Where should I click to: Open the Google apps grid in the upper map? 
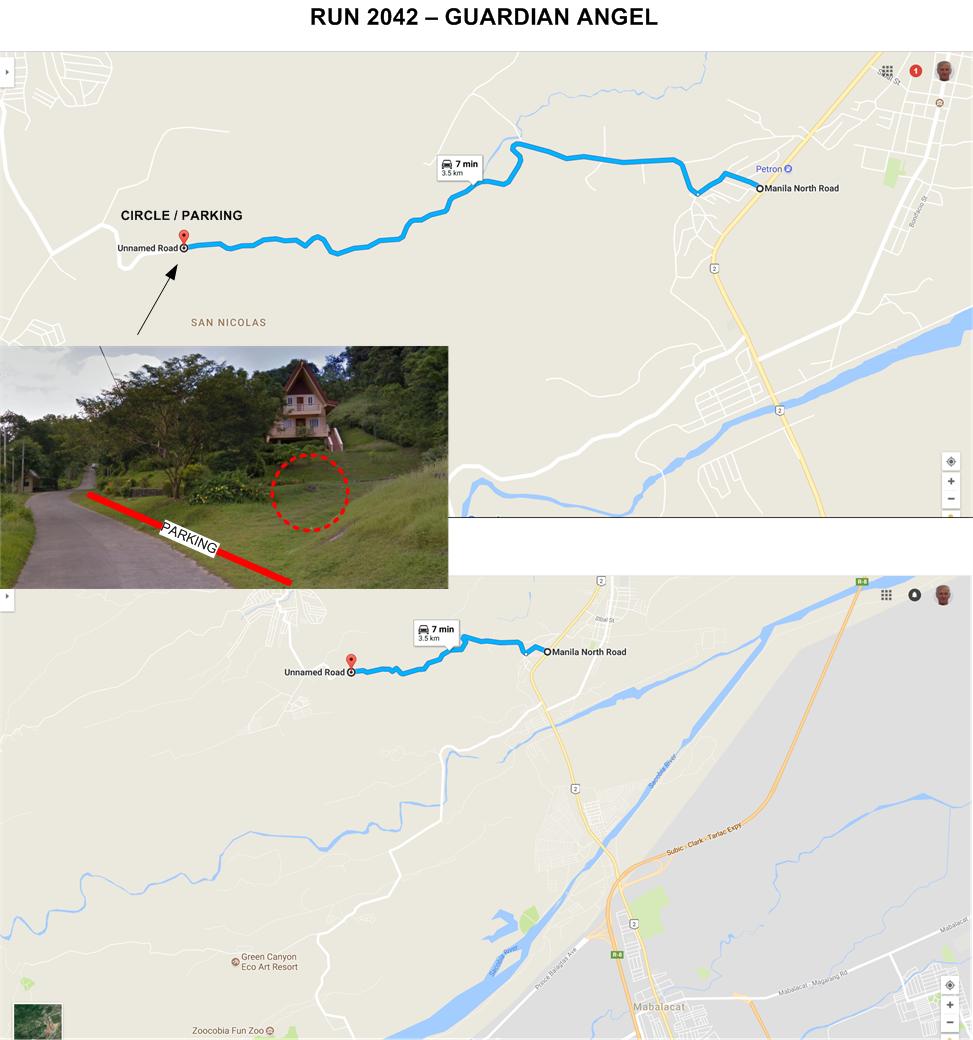(887, 71)
